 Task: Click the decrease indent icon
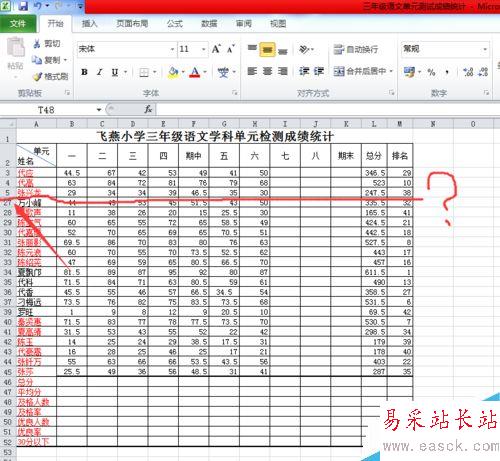[x=304, y=71]
